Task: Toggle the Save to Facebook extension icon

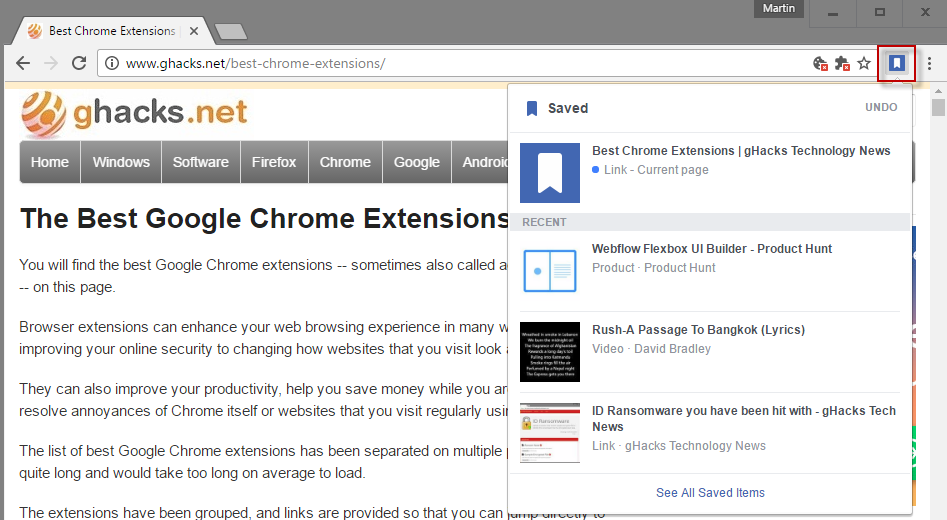Action: 897,63
